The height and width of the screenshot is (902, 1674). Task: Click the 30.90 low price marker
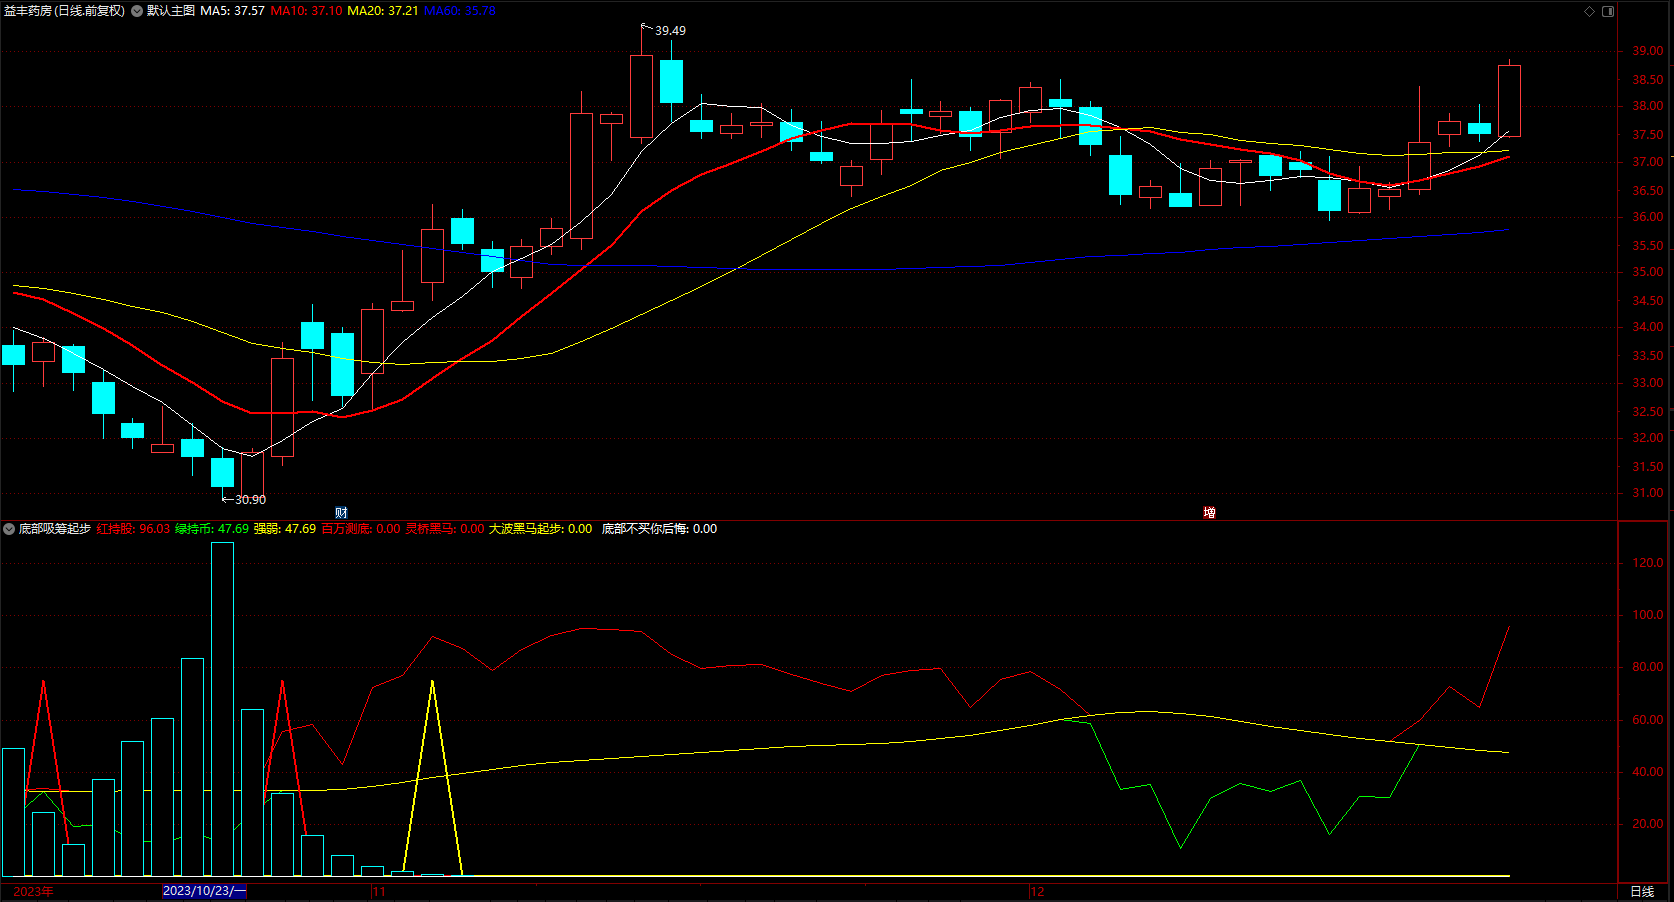click(250, 499)
